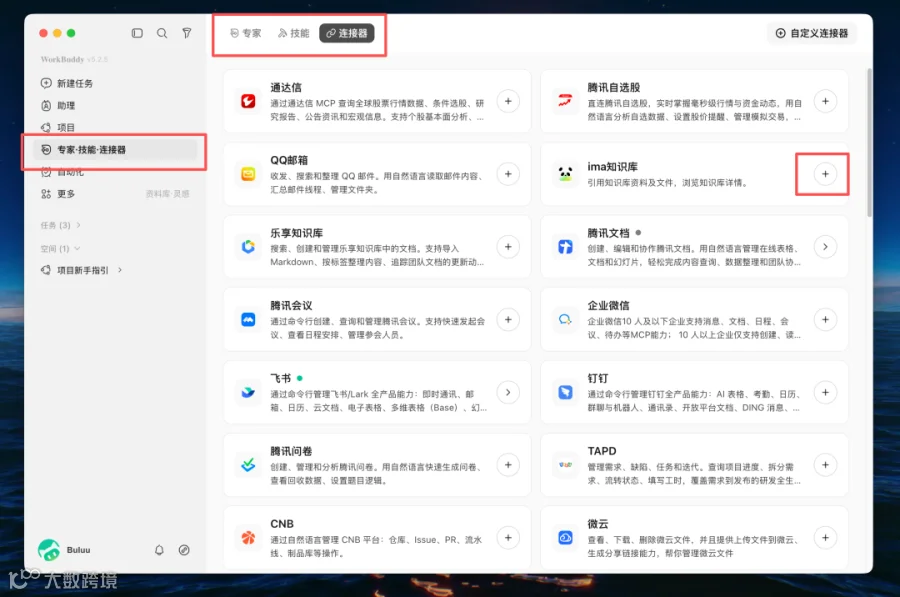Image resolution: width=900 pixels, height=597 pixels.
Task: Add the CNB connector
Action: (509, 538)
